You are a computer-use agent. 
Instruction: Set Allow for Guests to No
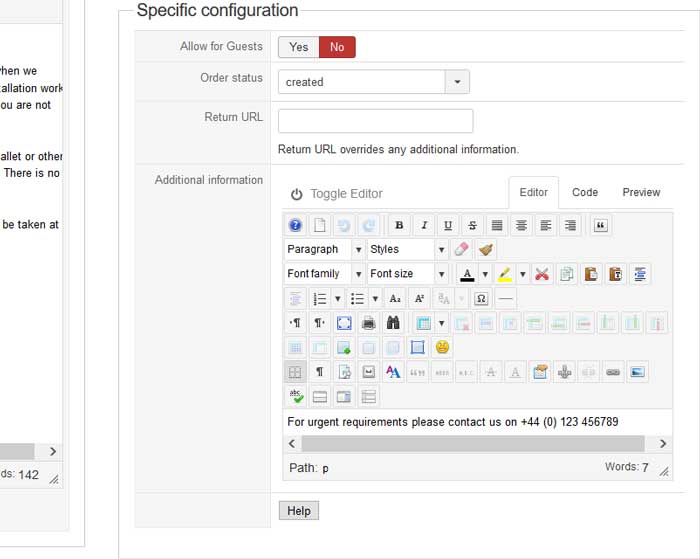[x=337, y=47]
